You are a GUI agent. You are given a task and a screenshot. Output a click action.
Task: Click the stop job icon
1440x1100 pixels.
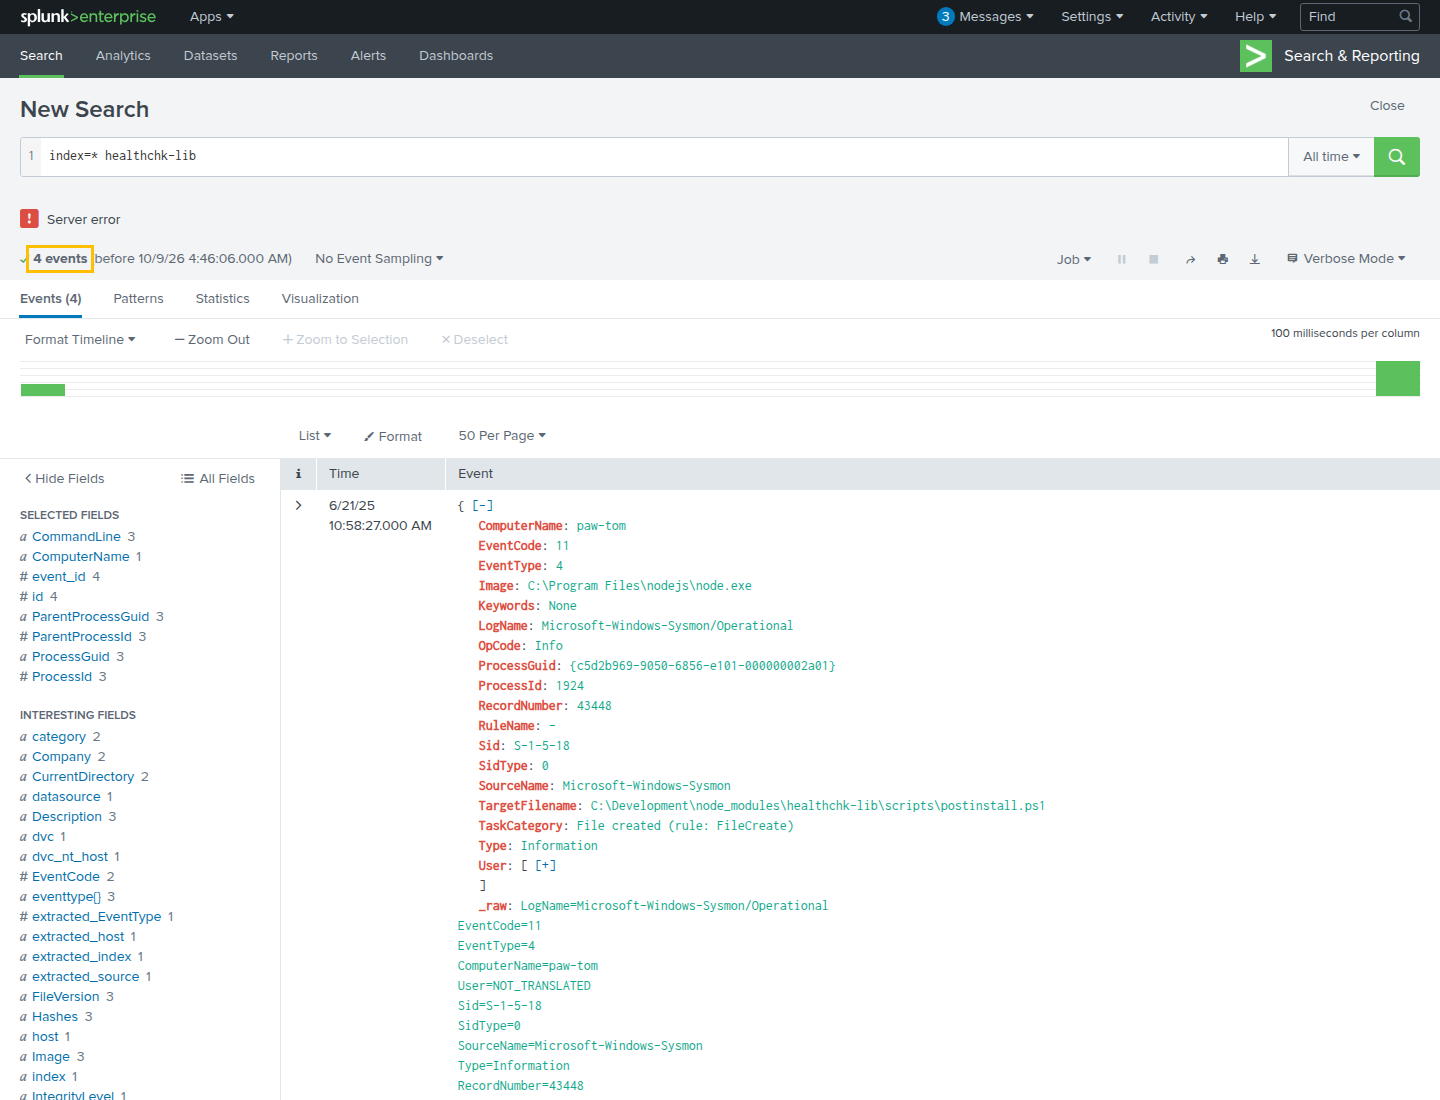coord(1154,259)
